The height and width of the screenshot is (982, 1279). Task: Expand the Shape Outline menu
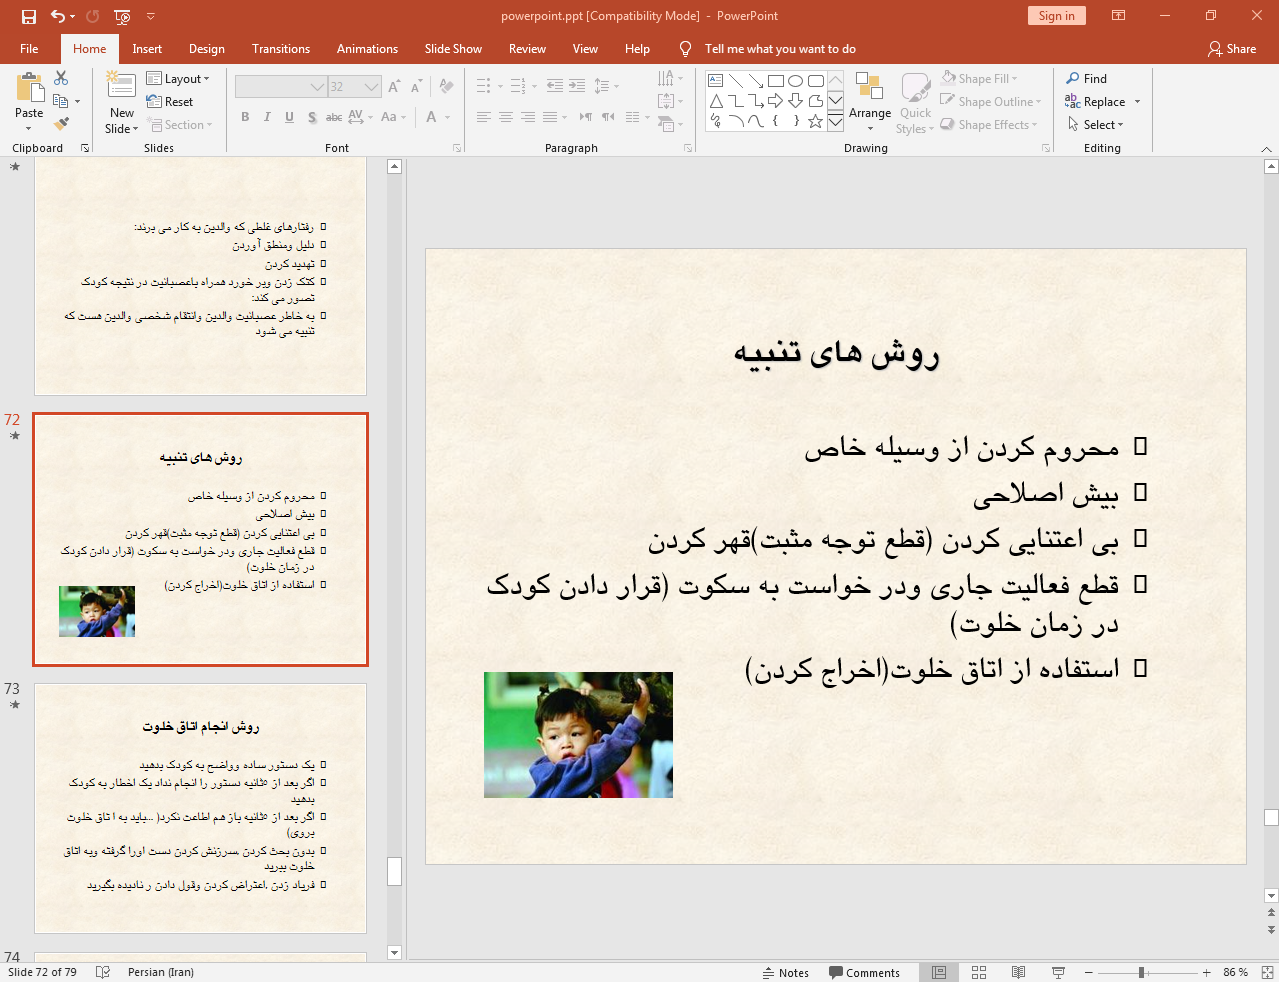click(x=991, y=101)
